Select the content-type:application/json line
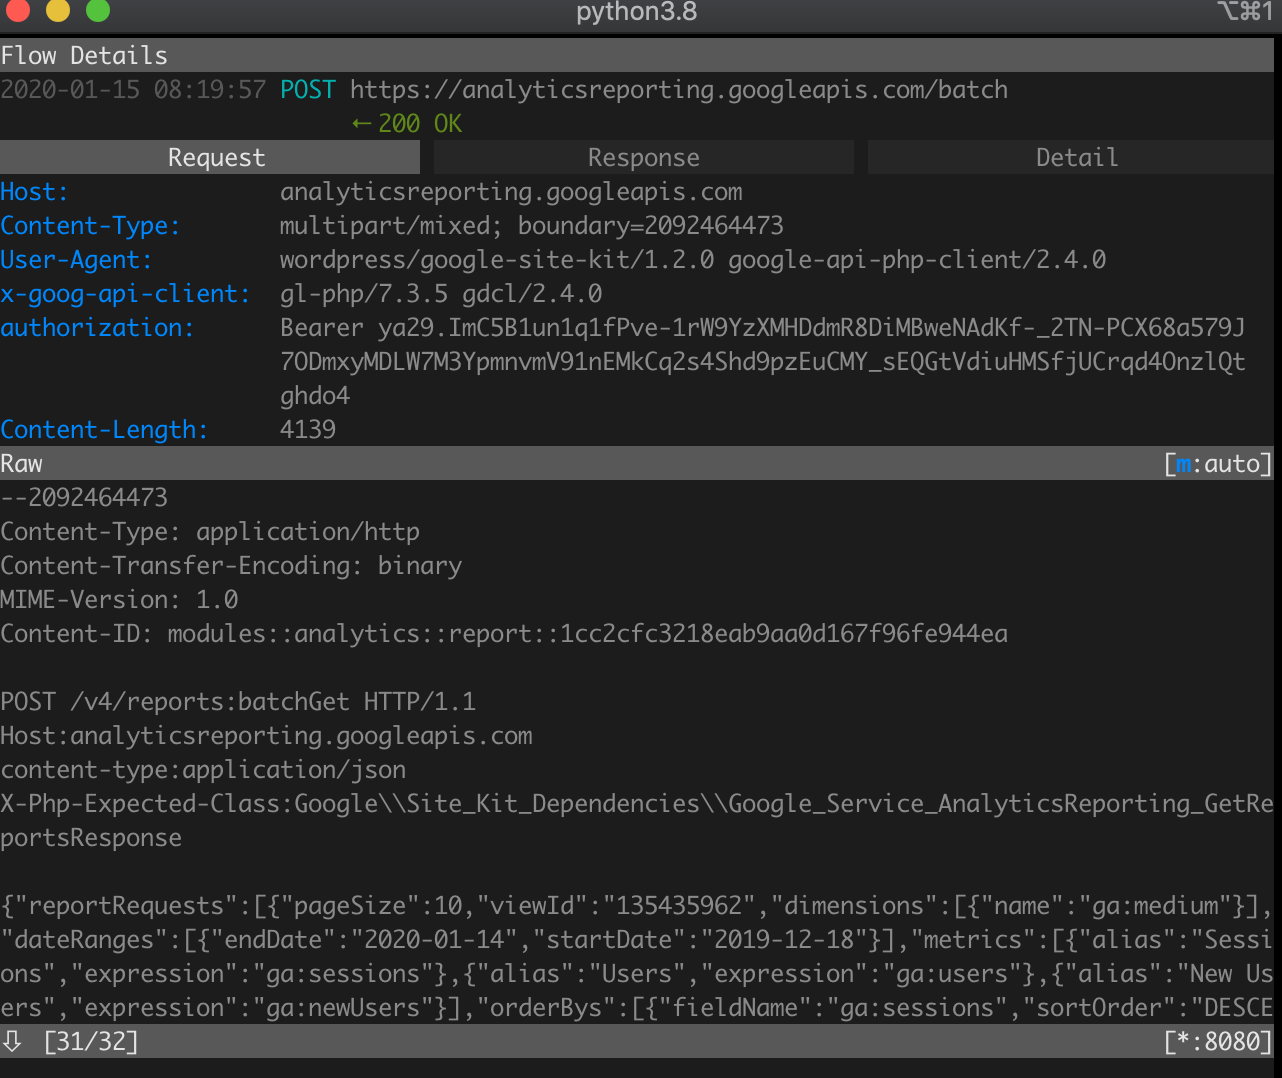 [x=203, y=770]
